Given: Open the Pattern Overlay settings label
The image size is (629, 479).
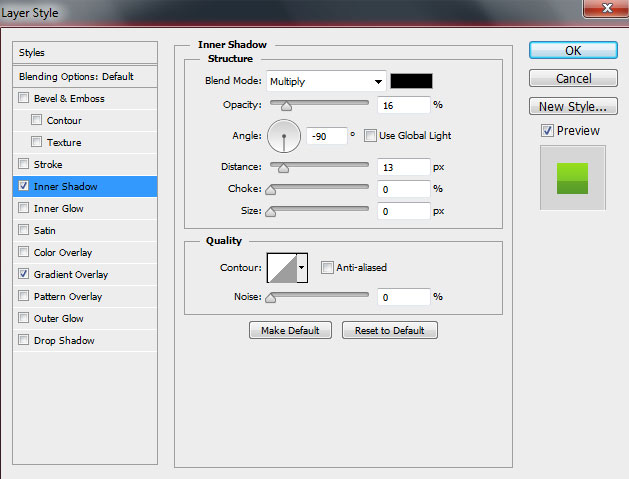Looking at the screenshot, I should (68, 296).
